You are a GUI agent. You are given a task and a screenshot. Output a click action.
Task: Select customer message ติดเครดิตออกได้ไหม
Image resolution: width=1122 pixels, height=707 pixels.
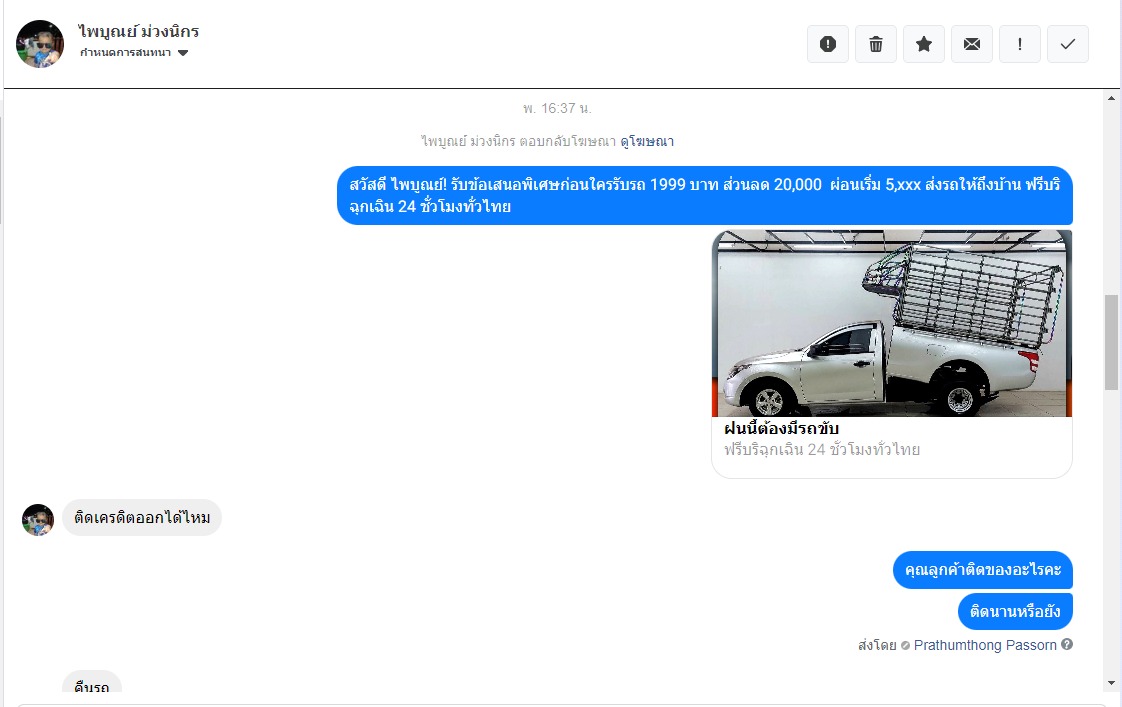tap(142, 517)
